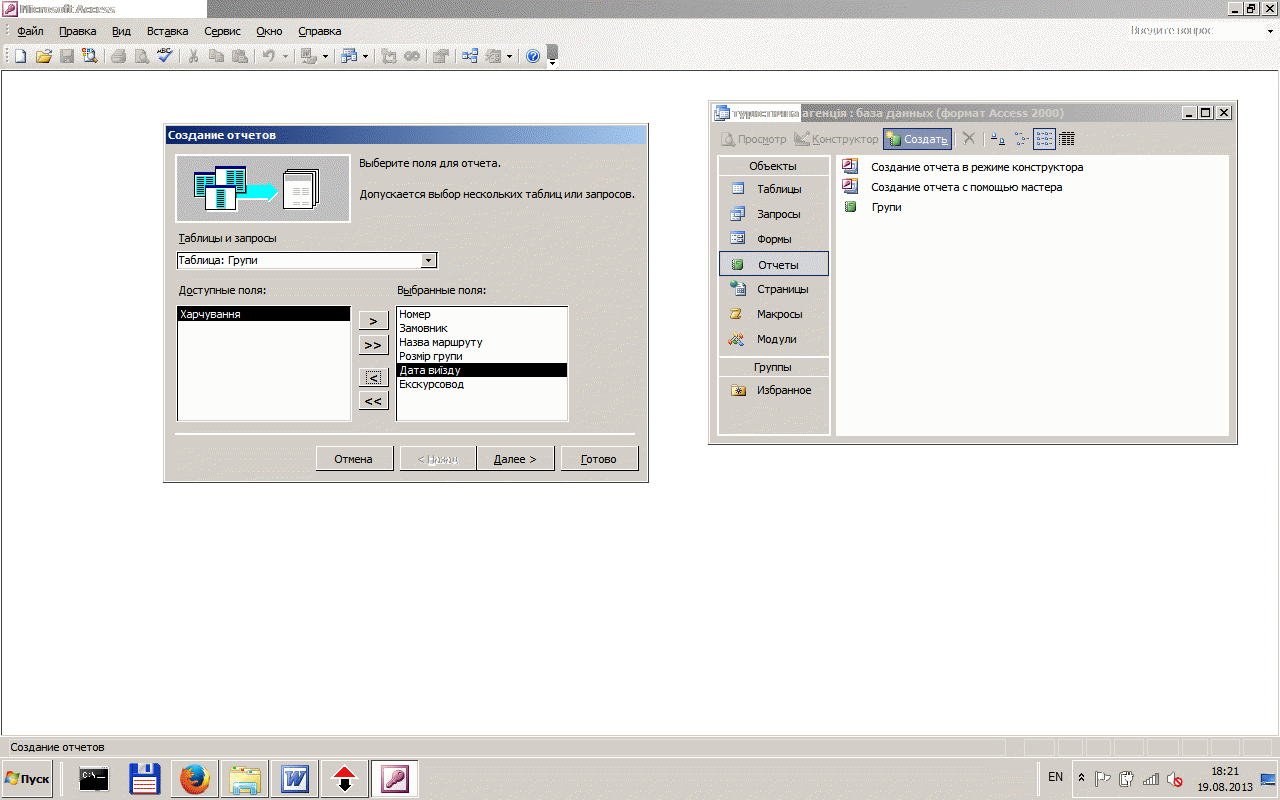
Task: Switch database window to large icons view
Action: point(996,139)
